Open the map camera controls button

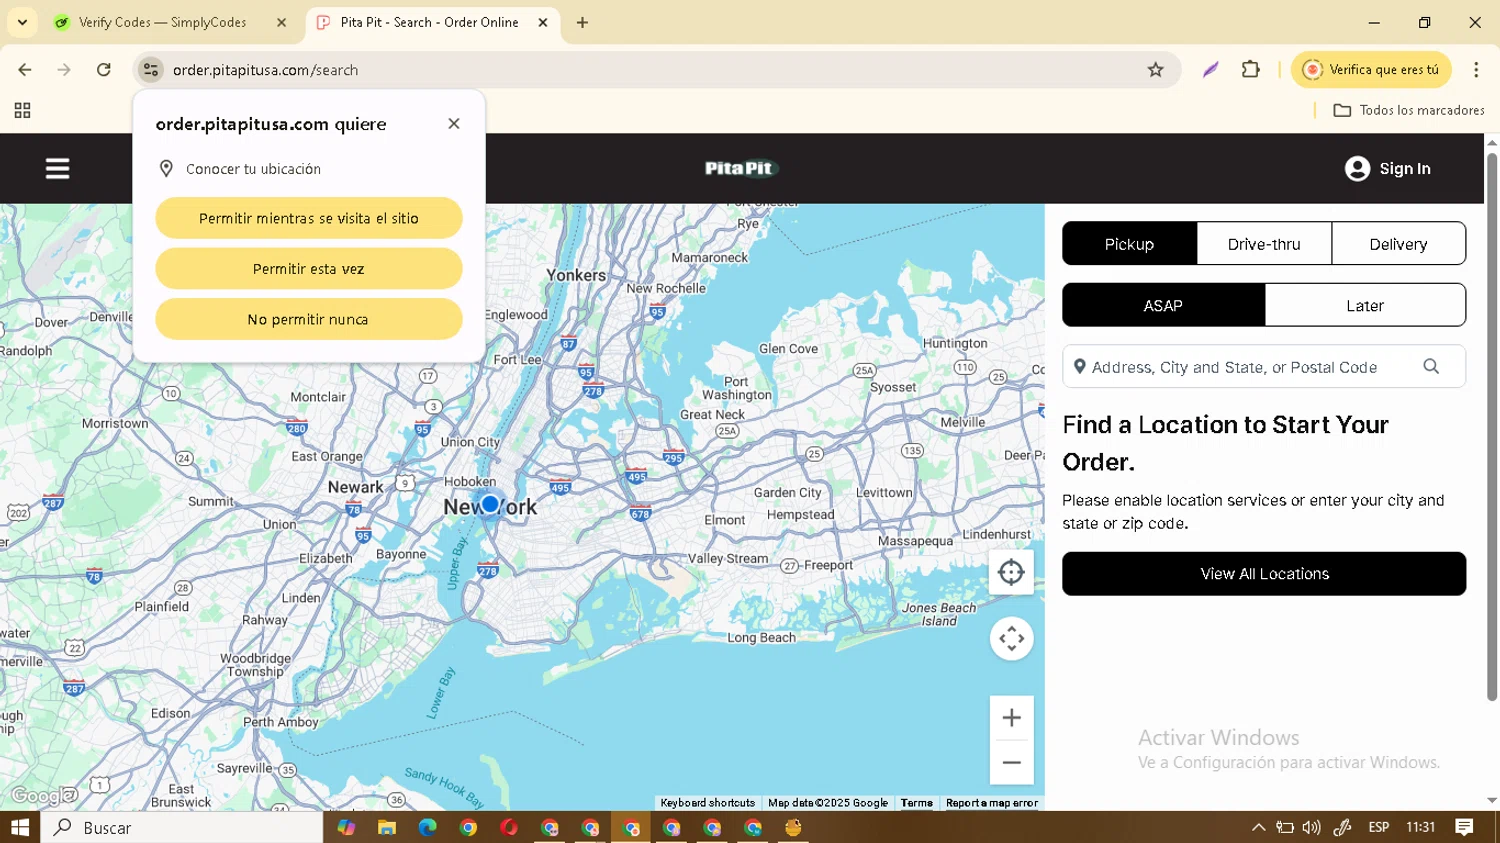tap(1011, 638)
